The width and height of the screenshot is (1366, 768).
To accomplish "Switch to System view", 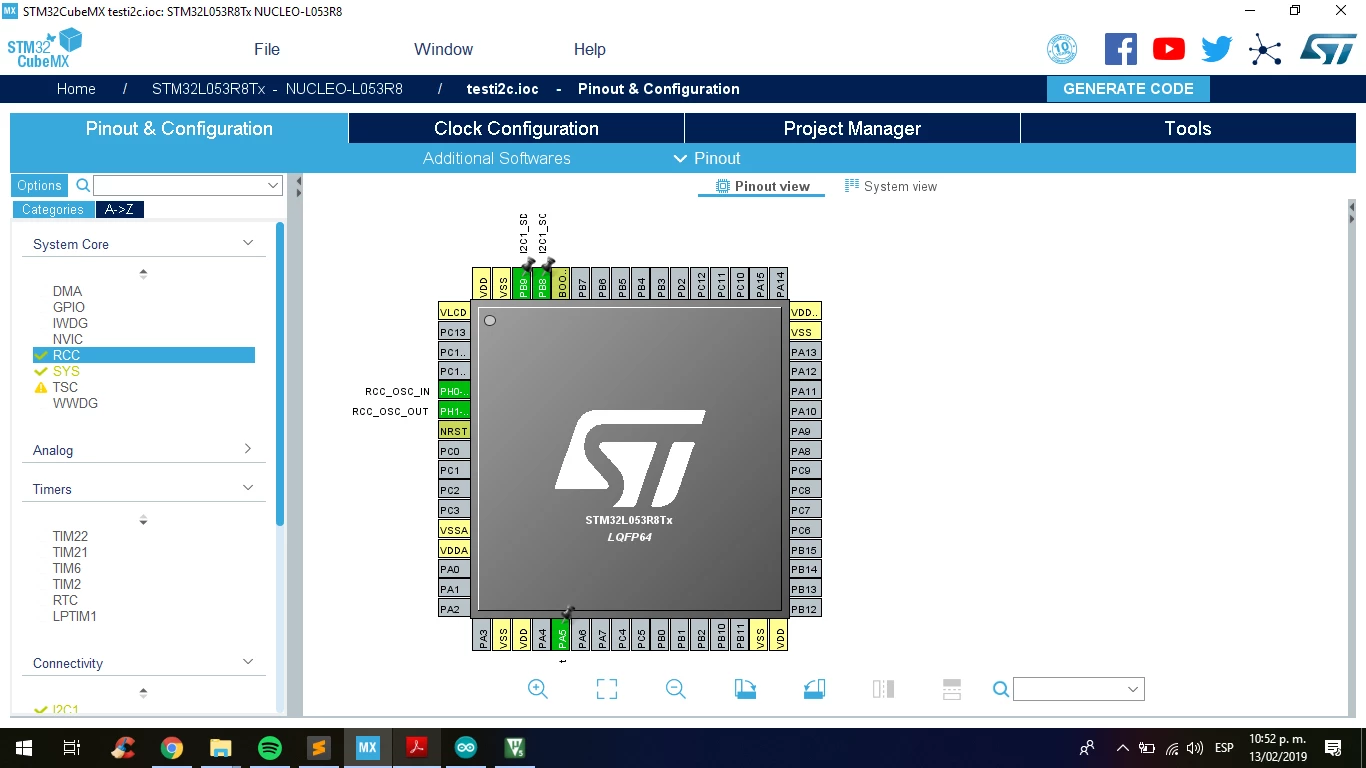I will [x=891, y=186].
